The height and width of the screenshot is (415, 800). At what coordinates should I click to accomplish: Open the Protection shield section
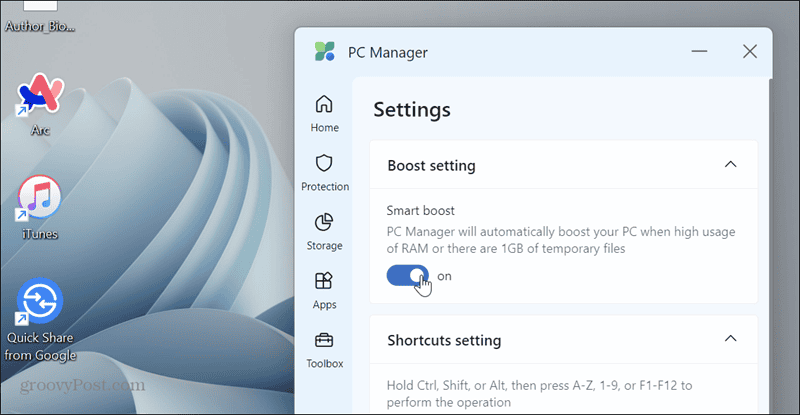tap(324, 173)
